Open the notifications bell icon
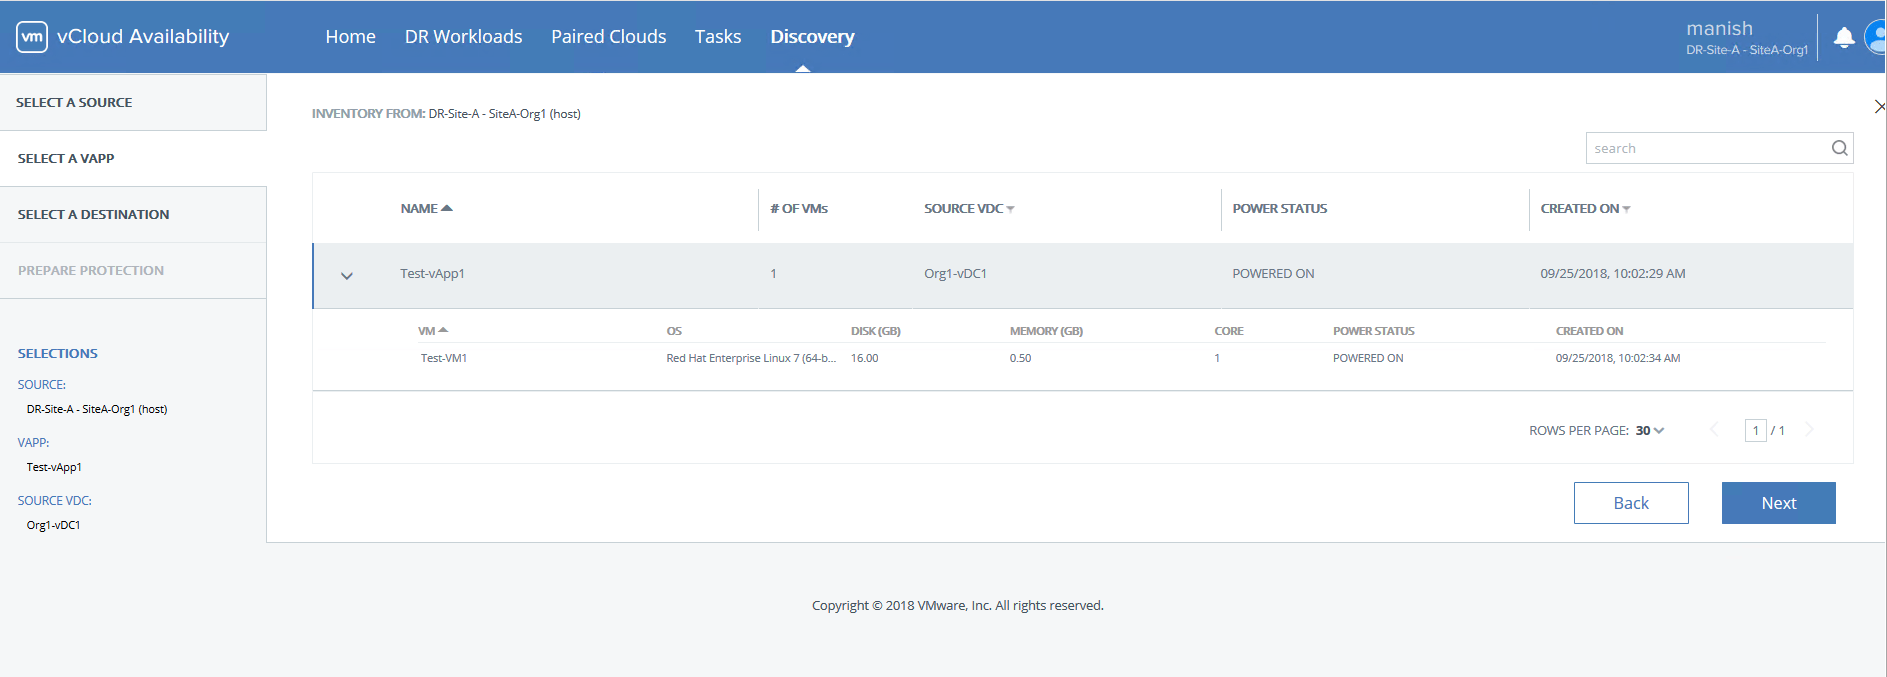 click(1844, 38)
